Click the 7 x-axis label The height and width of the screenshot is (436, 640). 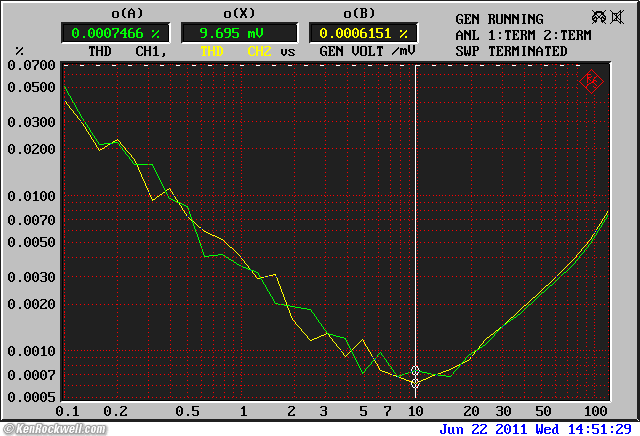pyautogui.click(x=387, y=411)
